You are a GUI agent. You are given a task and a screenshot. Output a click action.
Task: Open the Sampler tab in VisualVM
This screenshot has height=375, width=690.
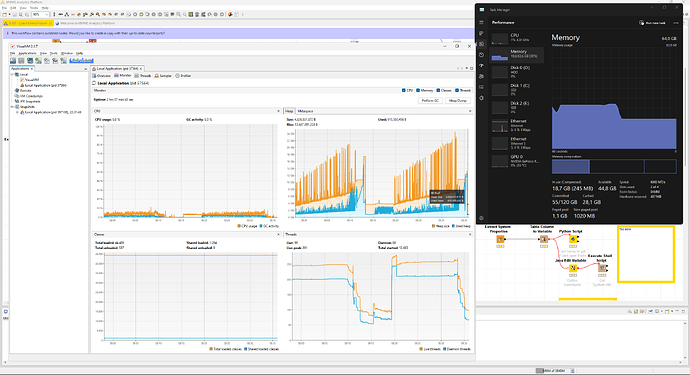coord(163,76)
